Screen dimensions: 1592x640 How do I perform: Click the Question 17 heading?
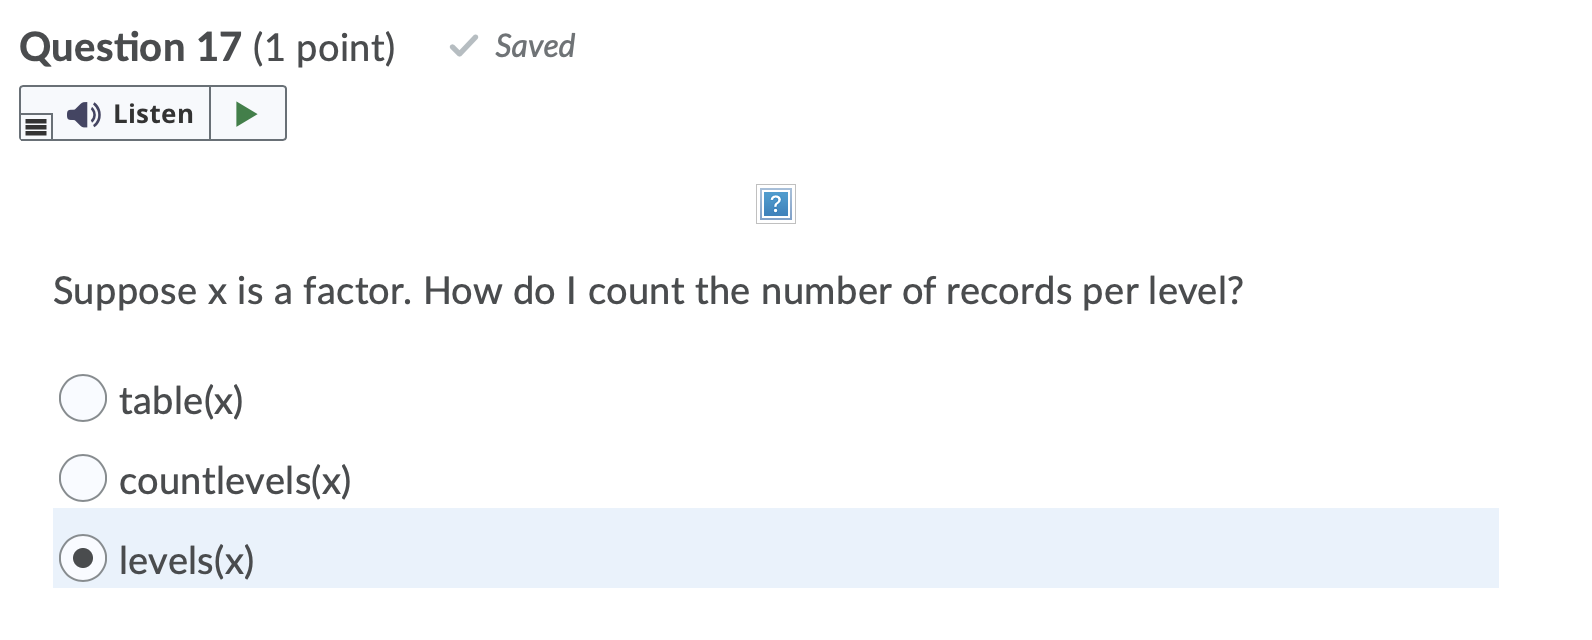pos(130,46)
